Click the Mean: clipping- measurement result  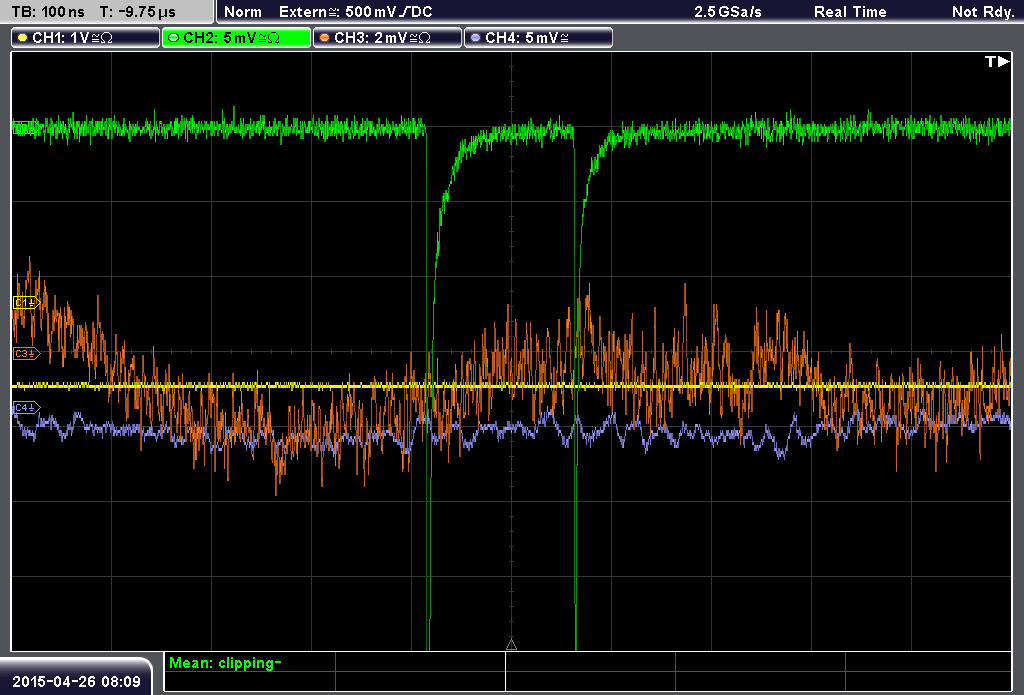[x=225, y=663]
